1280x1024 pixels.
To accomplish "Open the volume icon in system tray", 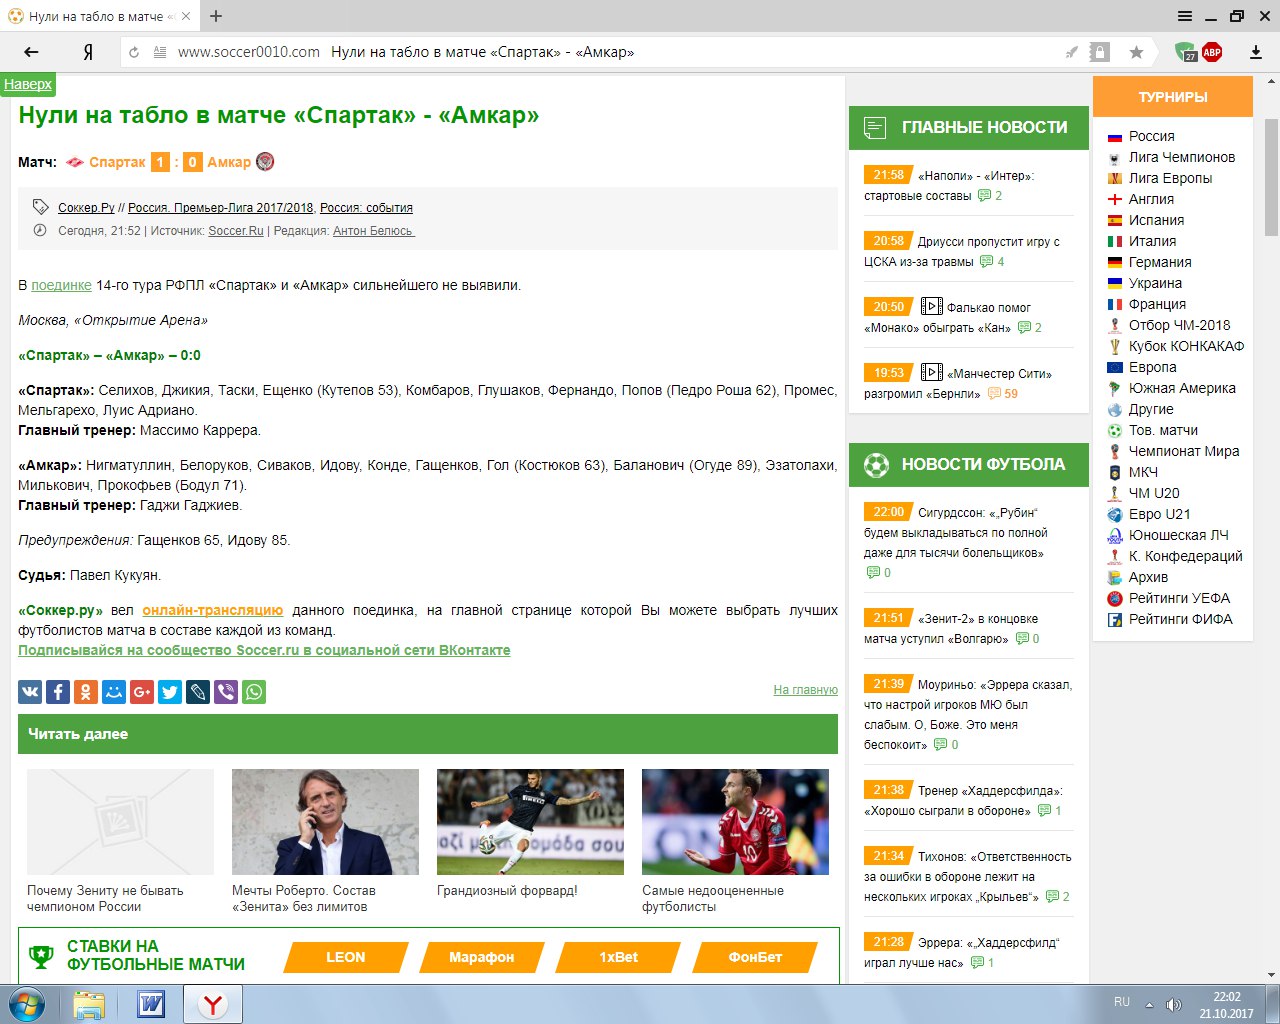I will tap(1174, 1004).
